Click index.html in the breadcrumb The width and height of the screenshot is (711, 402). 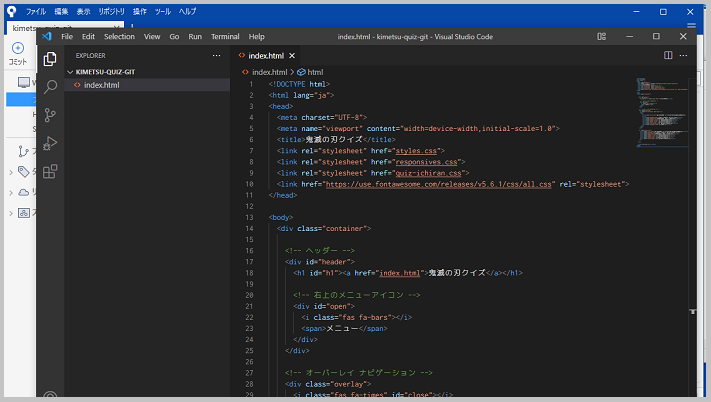click(269, 72)
